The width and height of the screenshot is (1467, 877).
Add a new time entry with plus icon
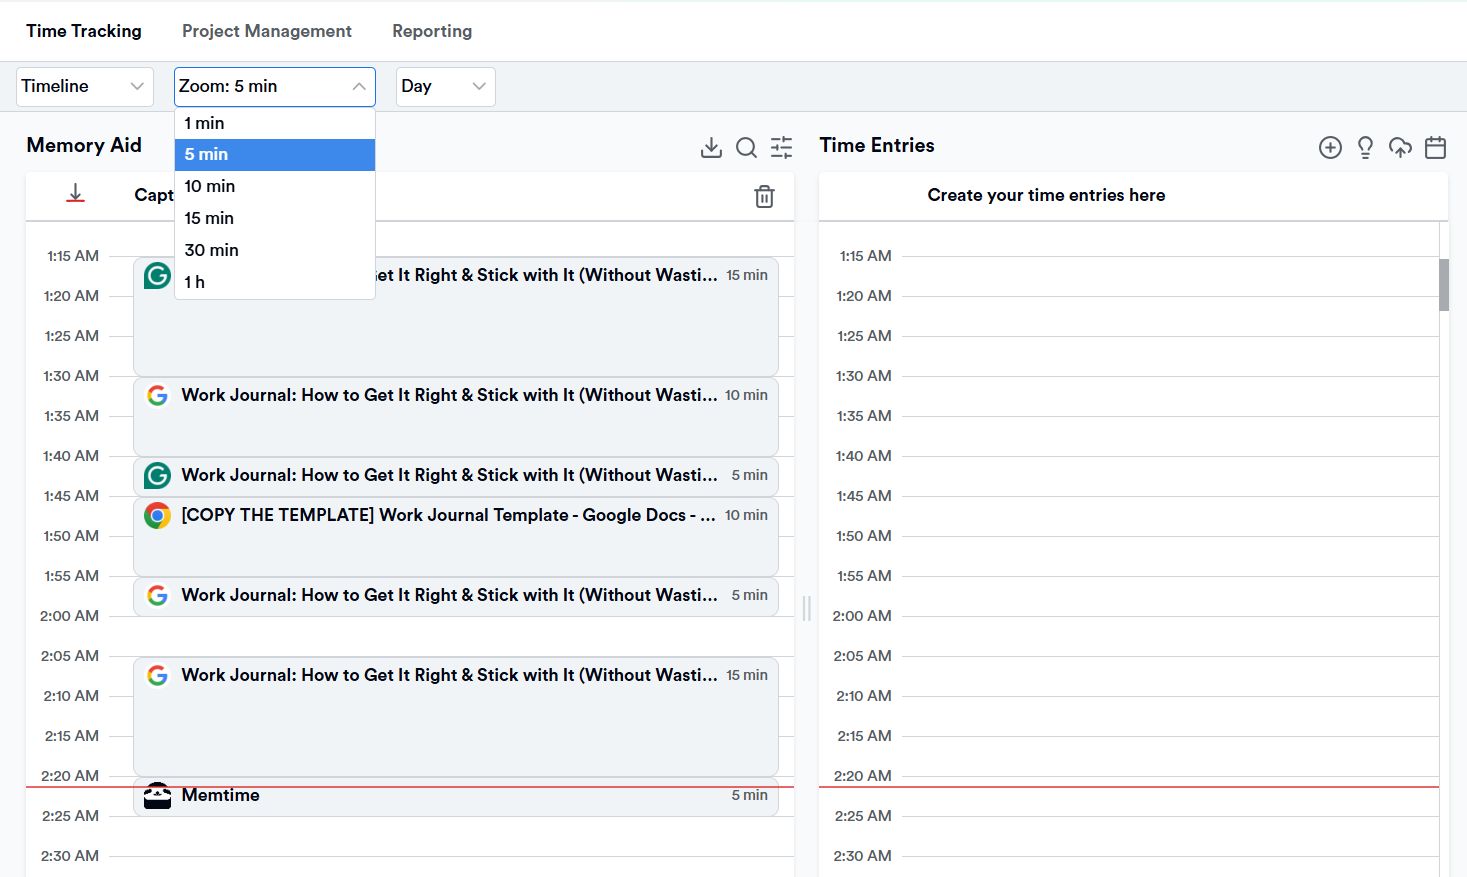pyautogui.click(x=1330, y=147)
